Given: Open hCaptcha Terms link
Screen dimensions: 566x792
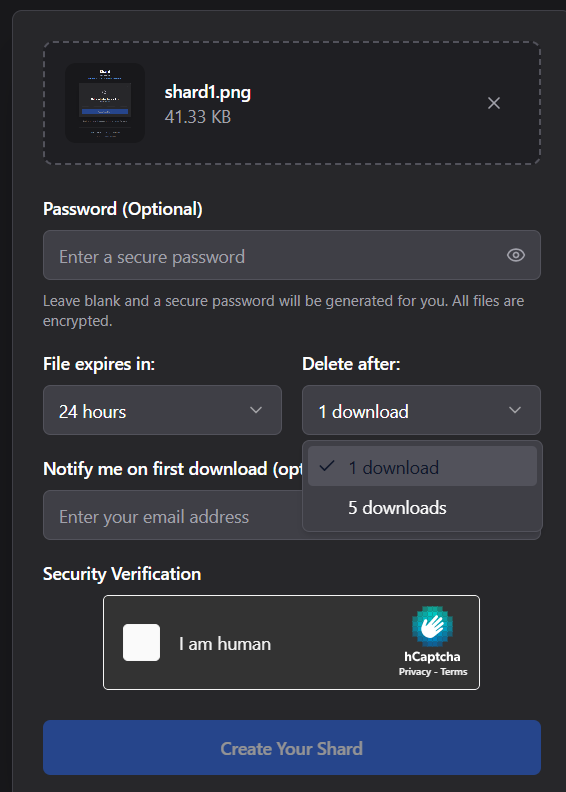Looking at the screenshot, I should tap(454, 672).
